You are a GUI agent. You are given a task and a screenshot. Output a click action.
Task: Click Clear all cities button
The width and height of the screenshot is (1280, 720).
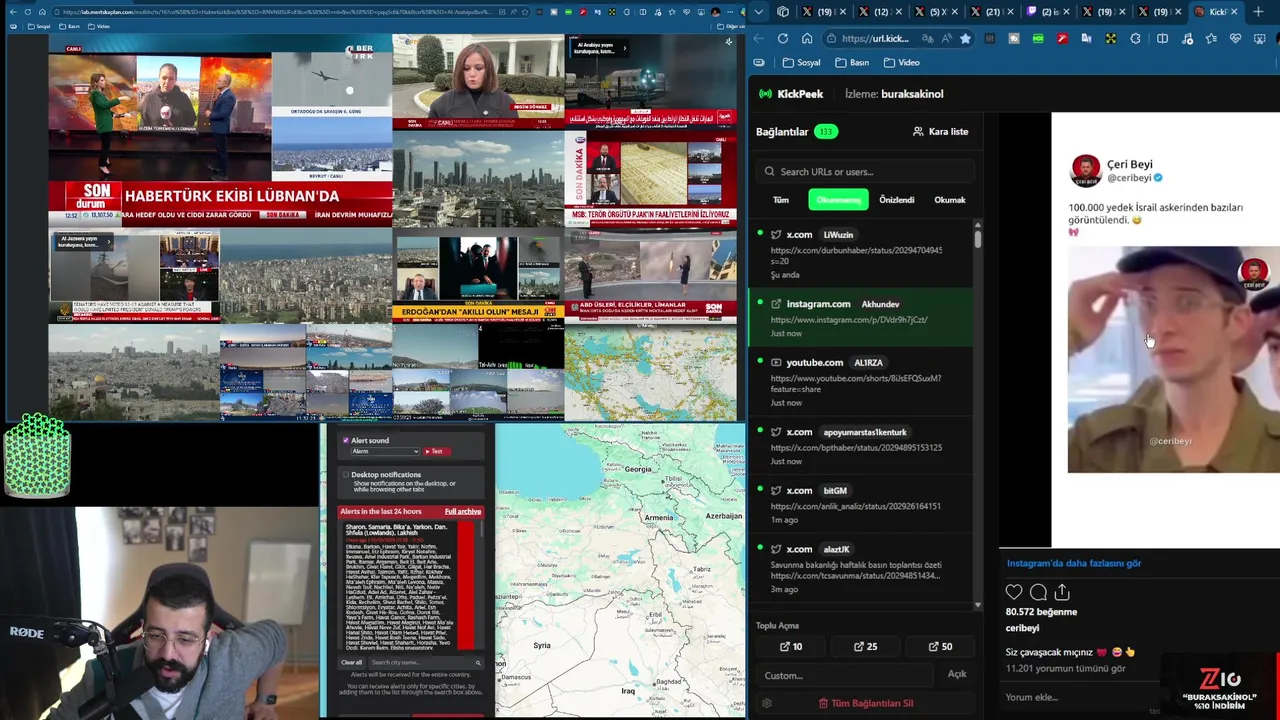[x=351, y=662]
